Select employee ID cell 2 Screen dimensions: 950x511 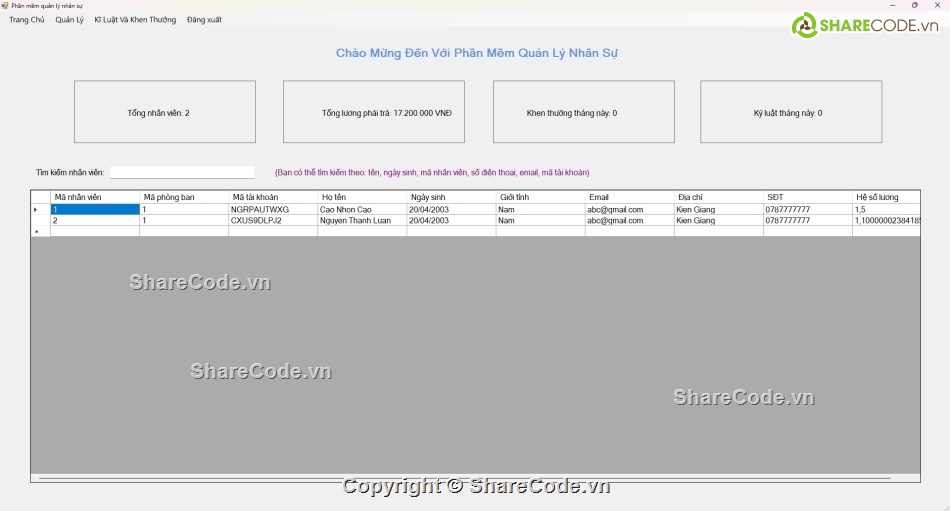[95, 221]
